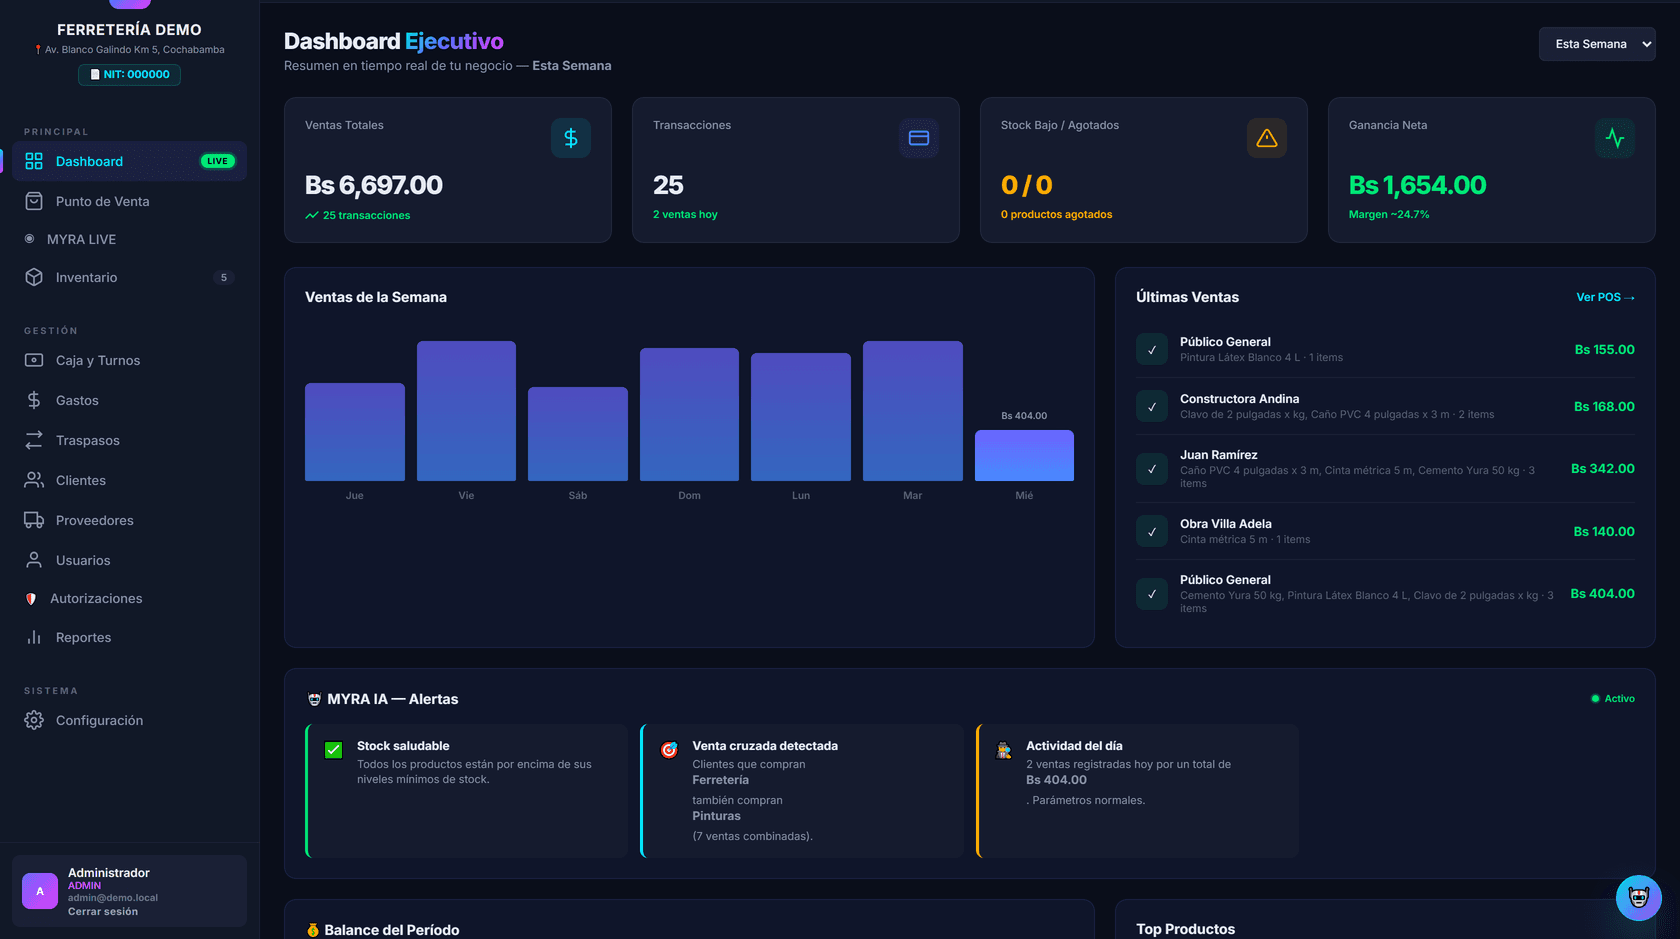Click the 'Margen ~24.7%' text
The width and height of the screenshot is (1680, 939).
coord(1389,214)
